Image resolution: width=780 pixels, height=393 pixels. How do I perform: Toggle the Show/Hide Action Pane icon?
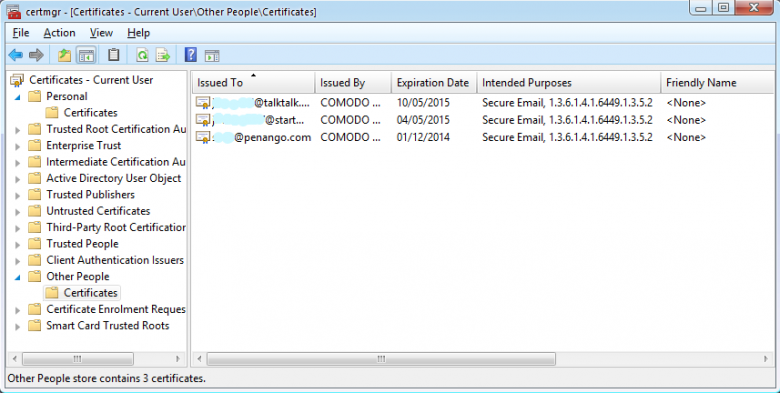click(212, 56)
